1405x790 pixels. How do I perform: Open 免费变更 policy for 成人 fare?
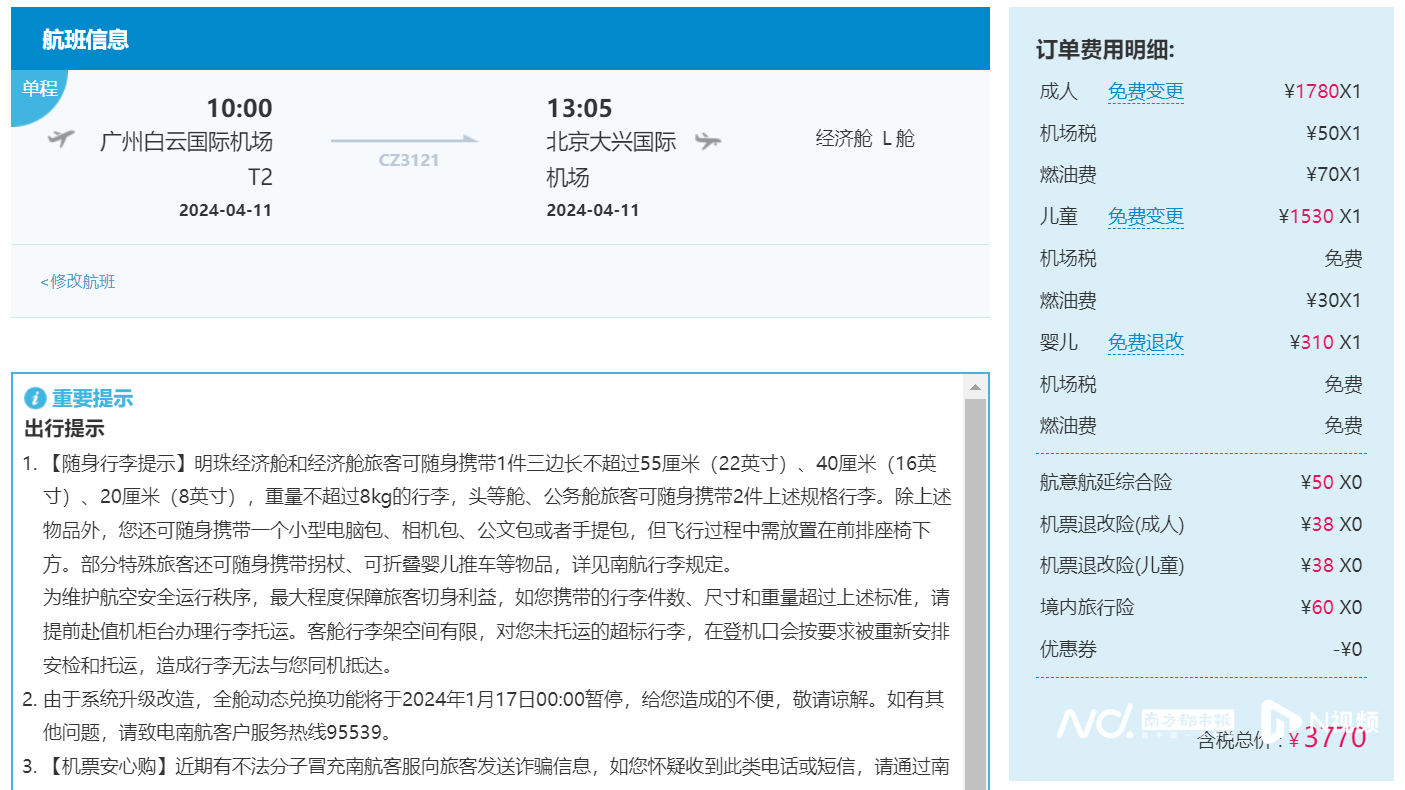pyautogui.click(x=1145, y=92)
